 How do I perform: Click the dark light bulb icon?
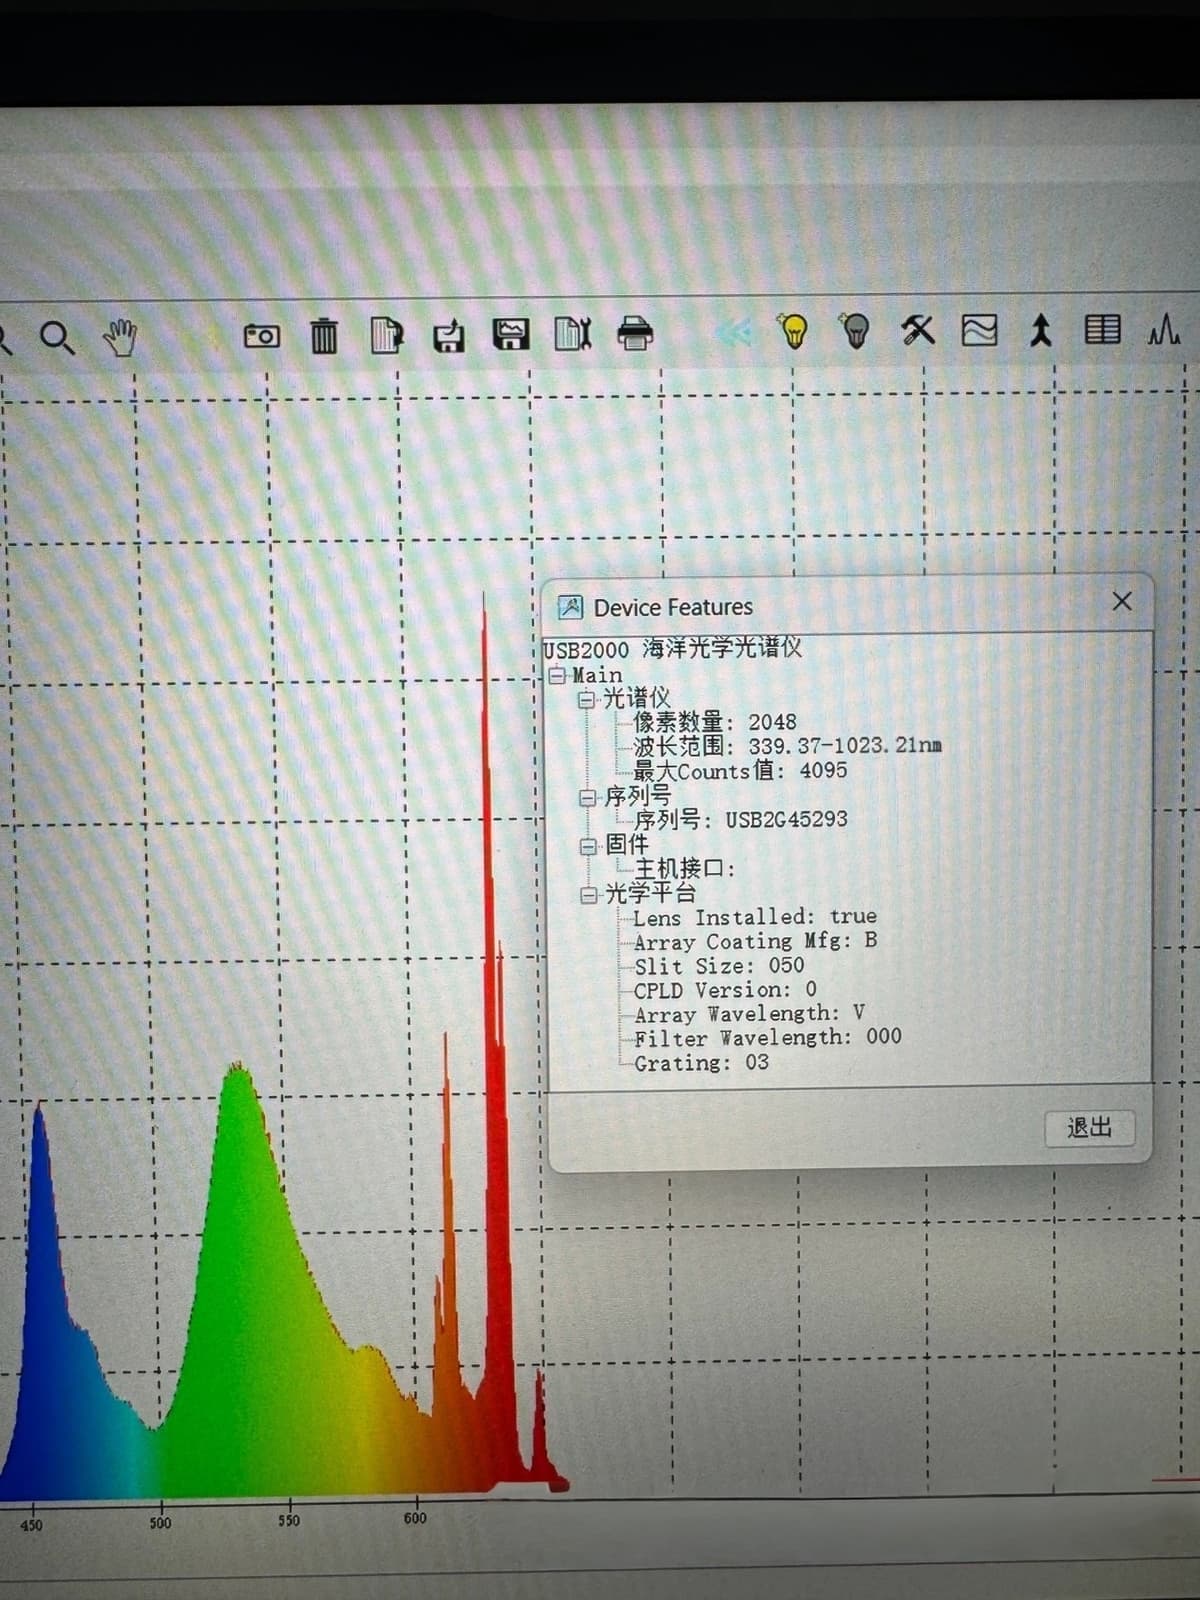855,329
